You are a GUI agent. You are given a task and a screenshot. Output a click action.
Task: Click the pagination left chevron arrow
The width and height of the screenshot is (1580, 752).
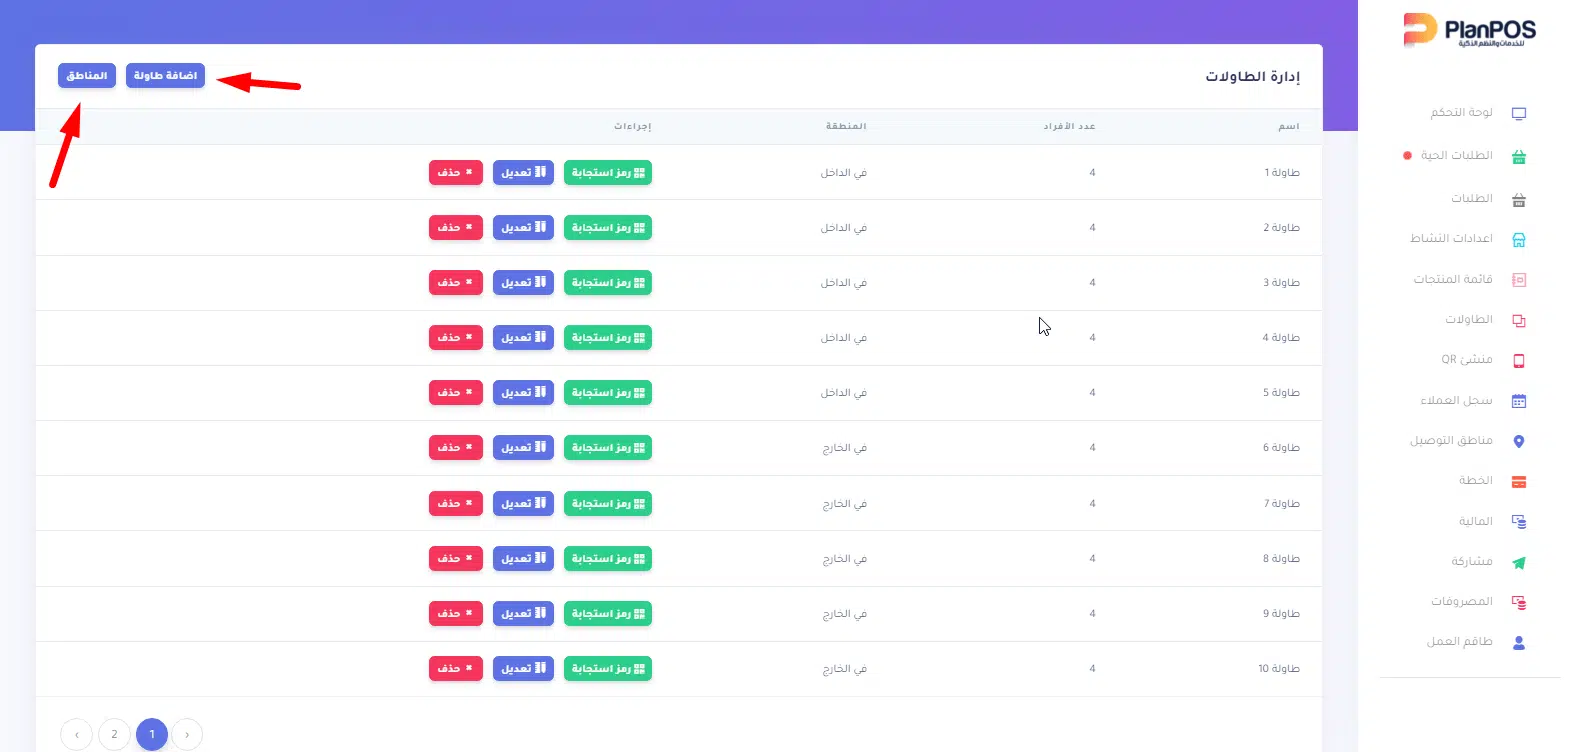click(76, 734)
